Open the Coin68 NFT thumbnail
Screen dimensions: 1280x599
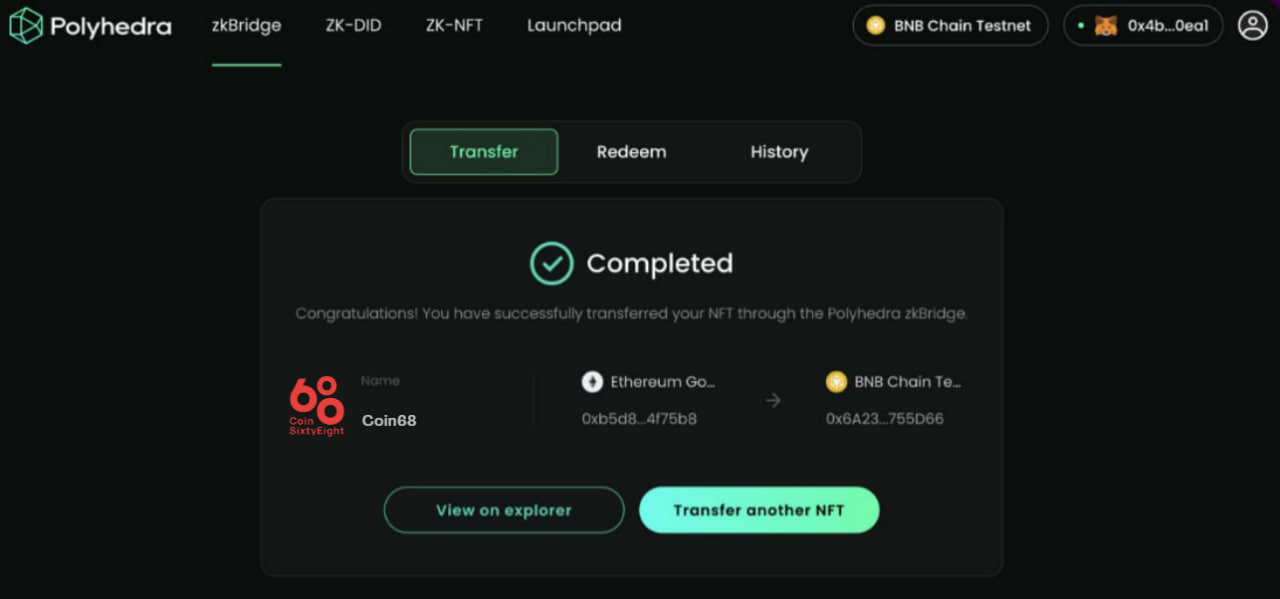point(317,405)
